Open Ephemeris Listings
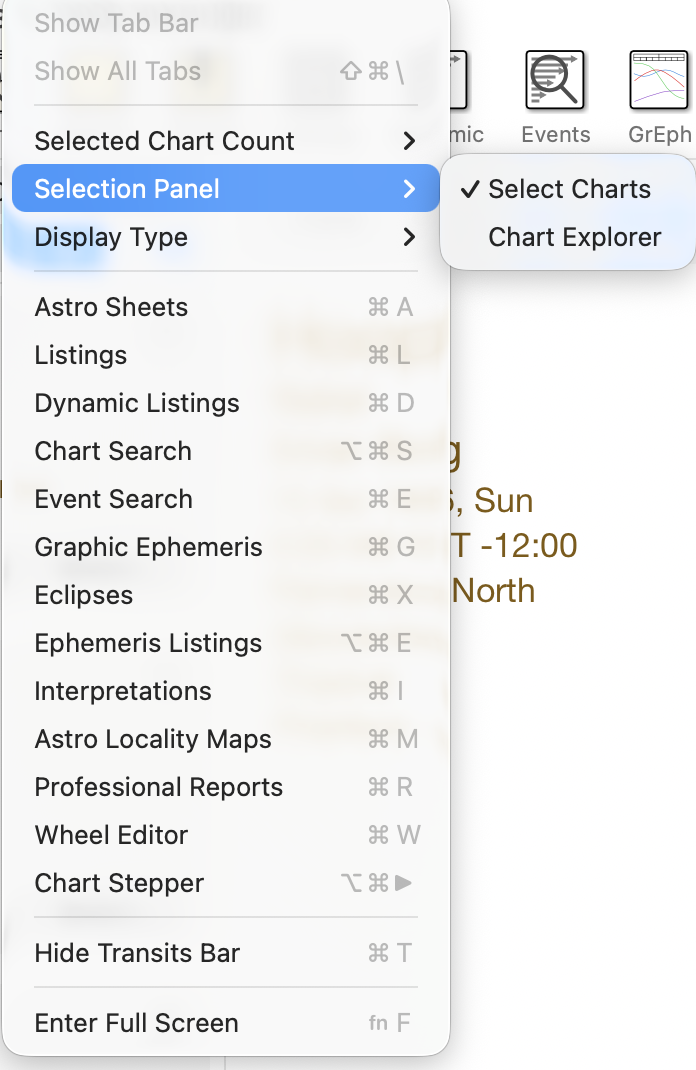The width and height of the screenshot is (696, 1070). (x=148, y=643)
